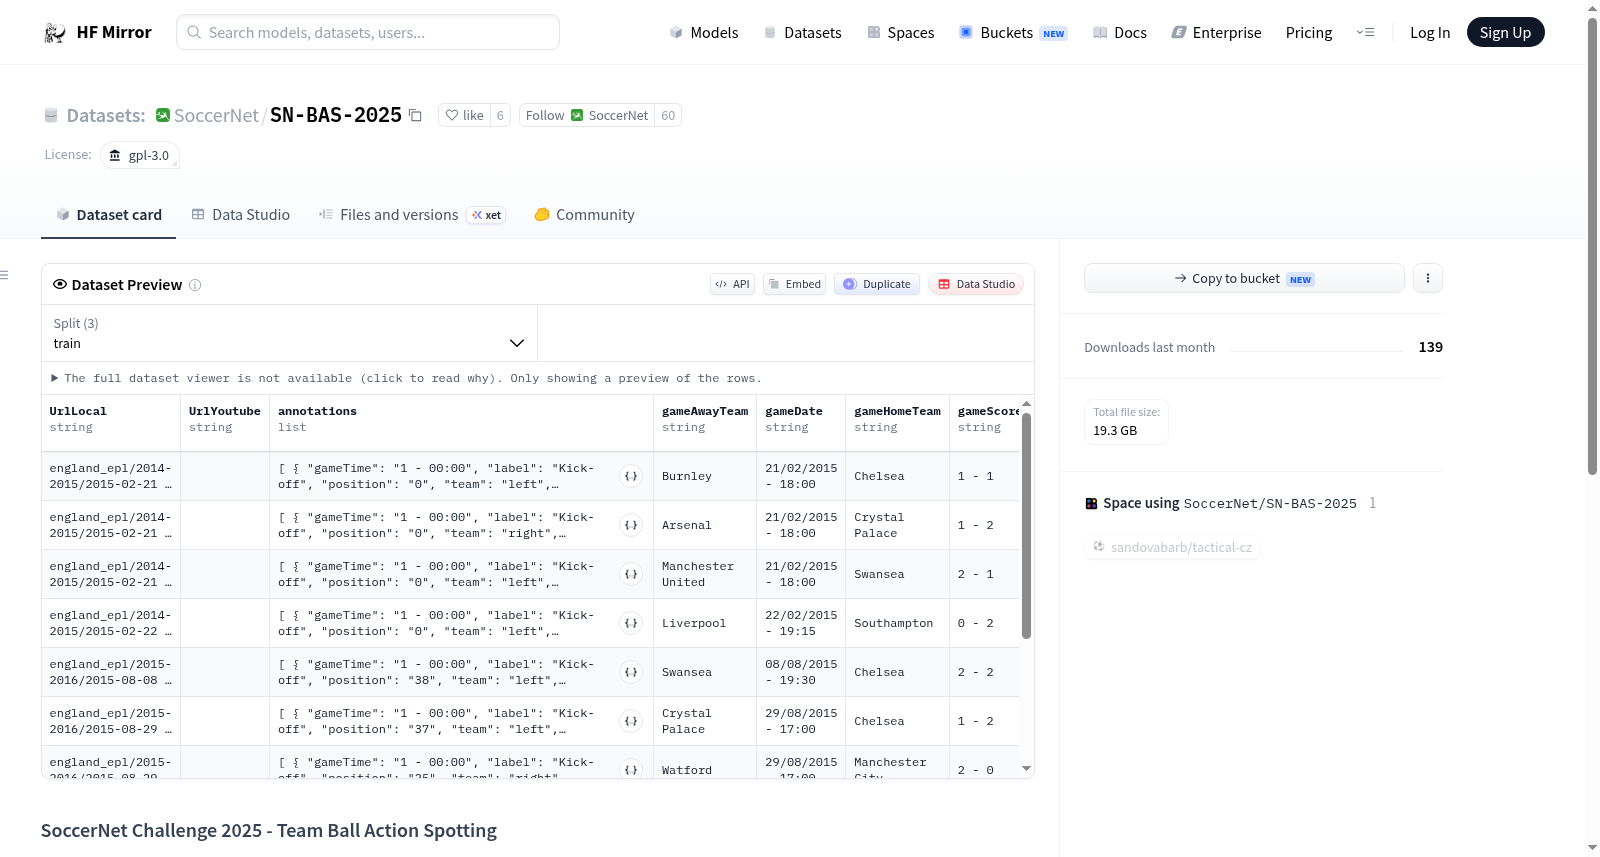
Task: Switch to the Dataset card tab
Action: click(x=109, y=215)
